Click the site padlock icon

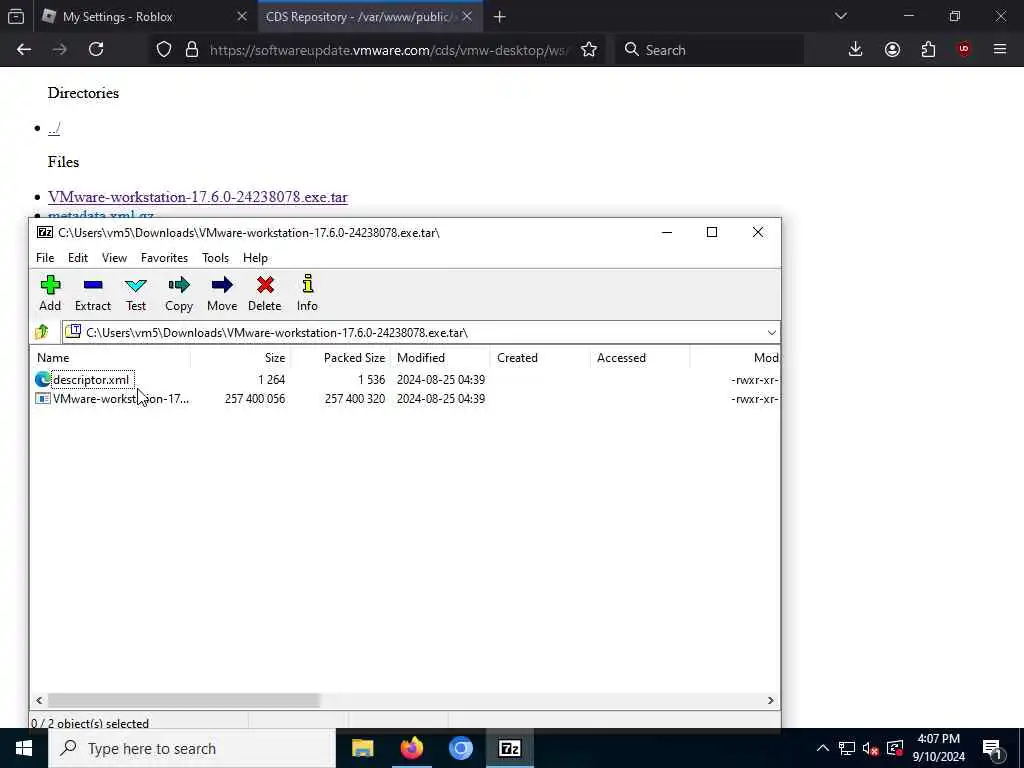(x=192, y=50)
